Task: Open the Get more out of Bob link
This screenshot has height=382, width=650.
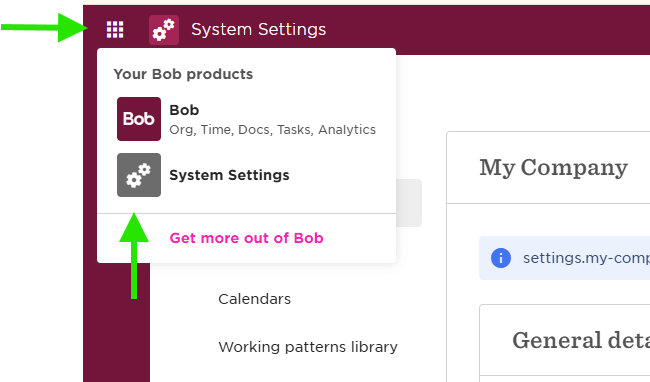Action: coord(246,238)
